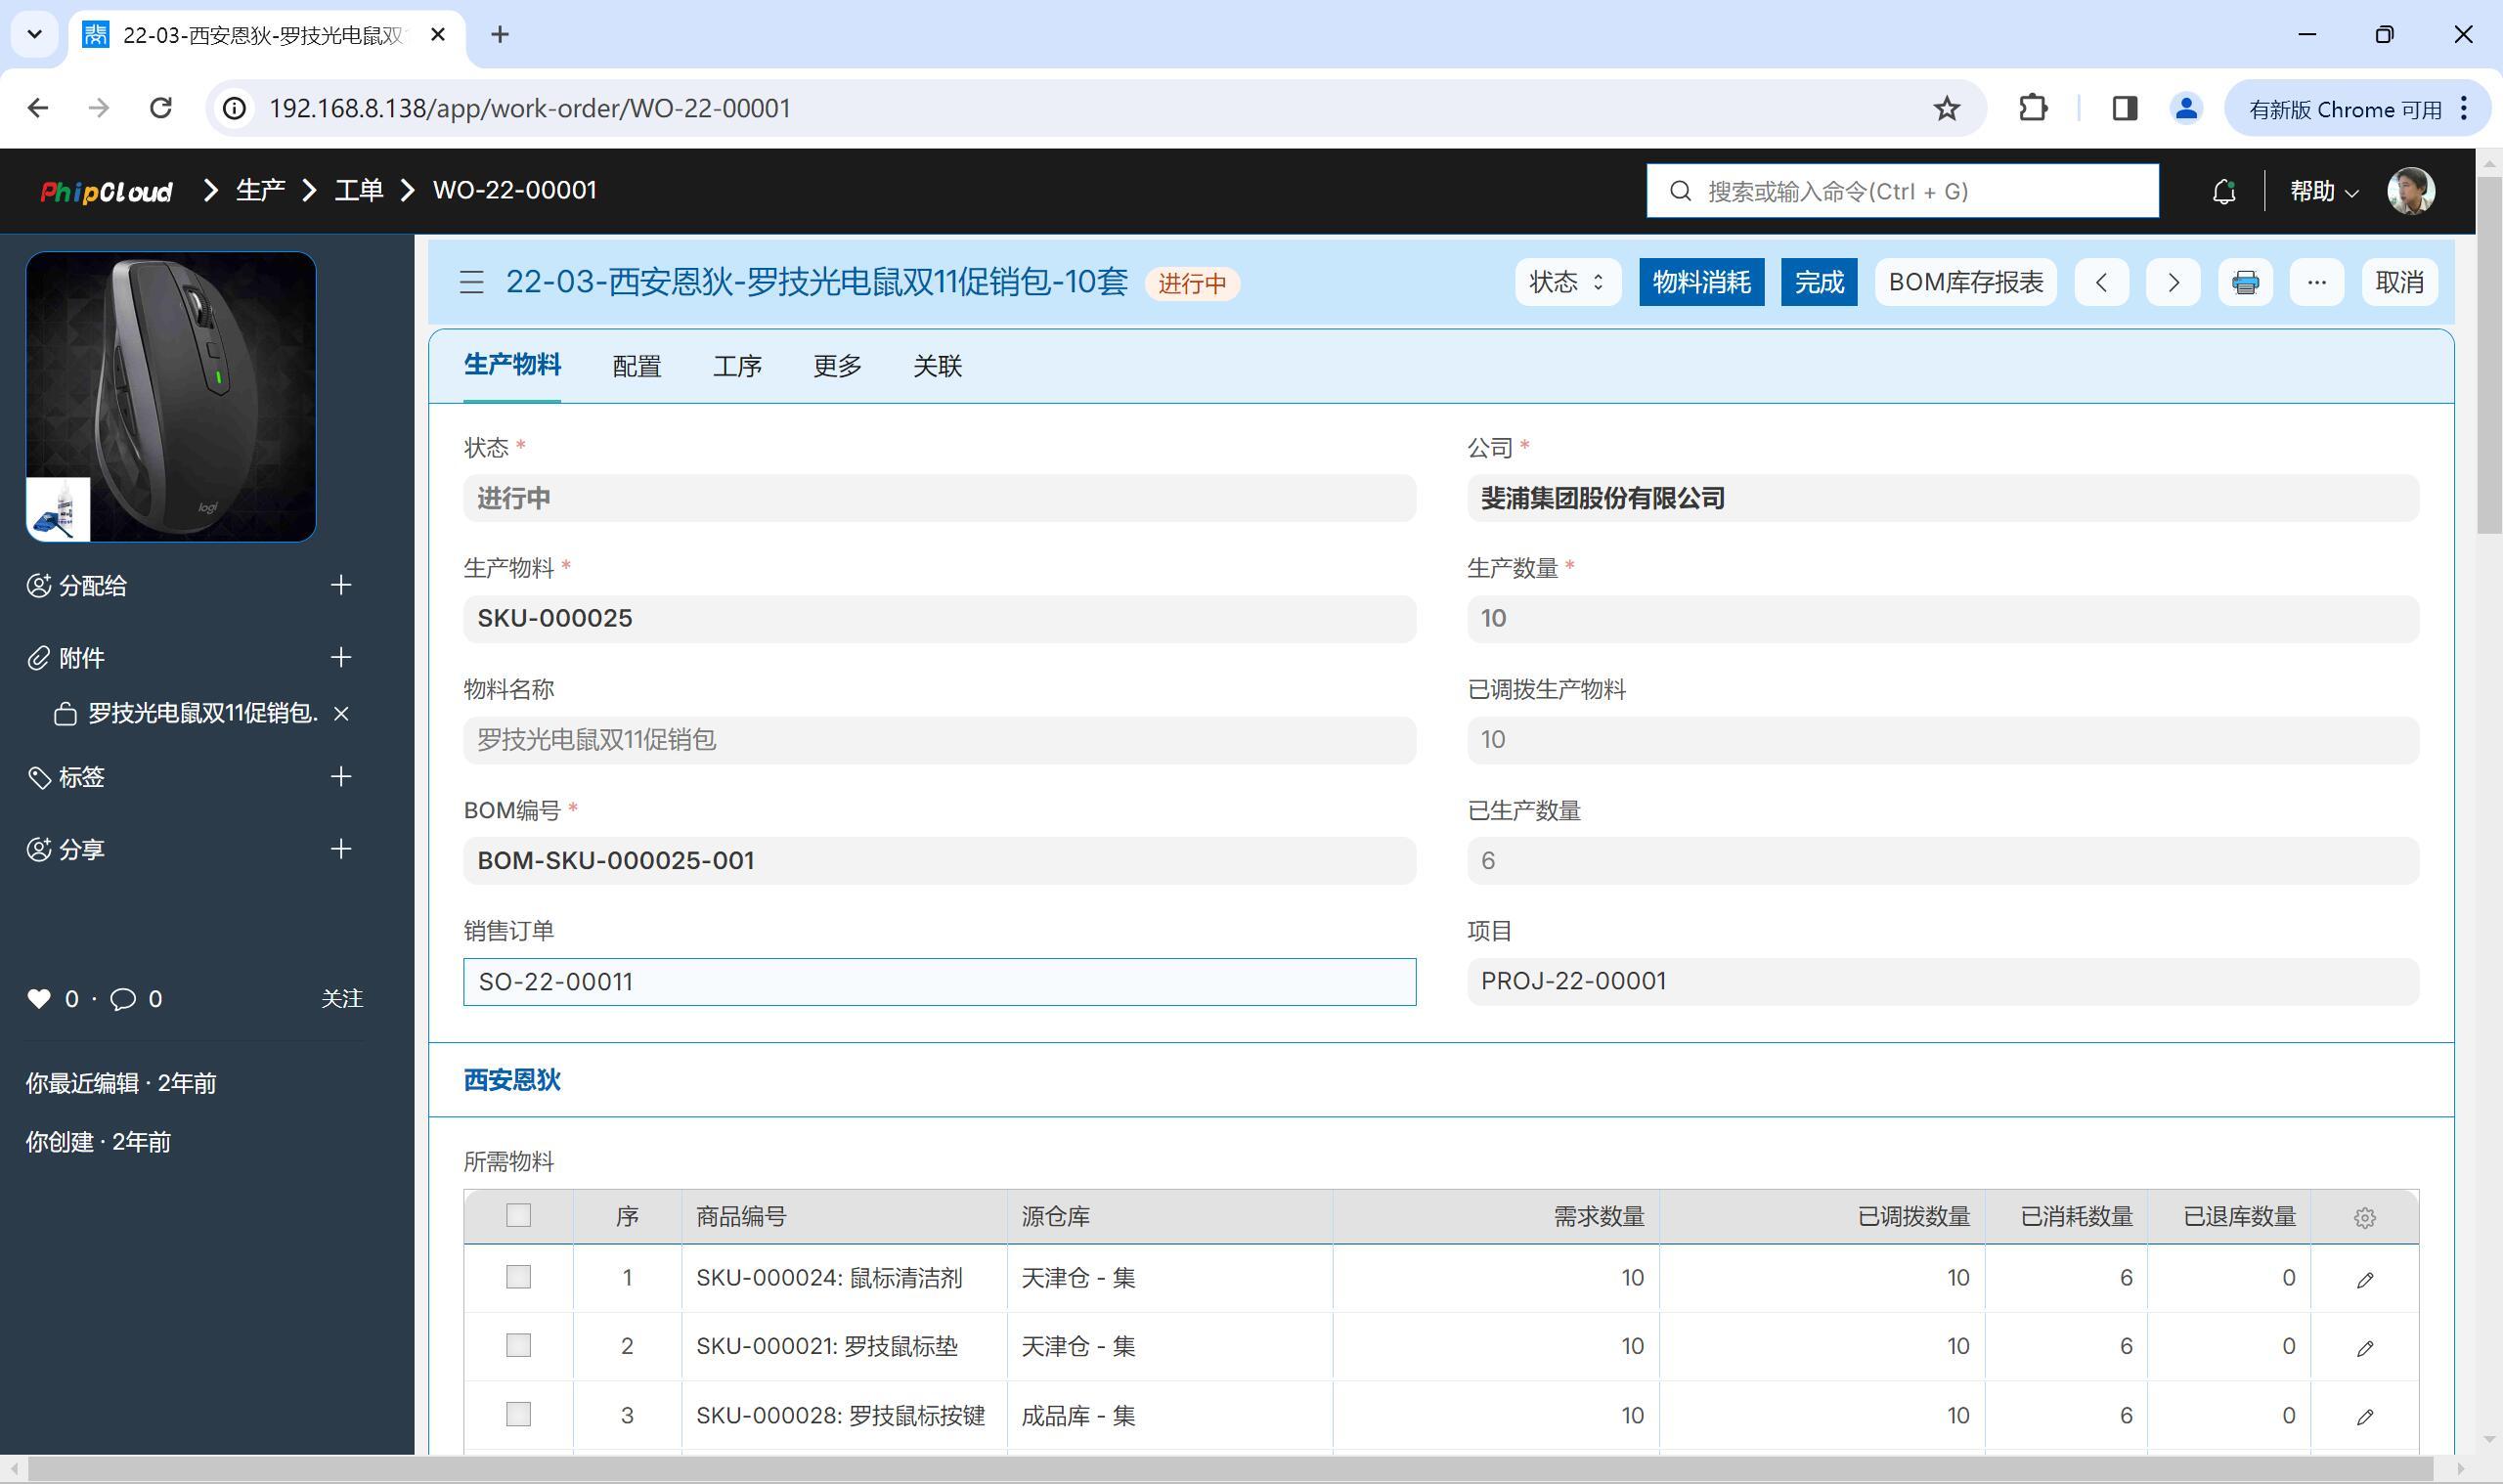
Task: Go to next work order
Action: (2172, 283)
